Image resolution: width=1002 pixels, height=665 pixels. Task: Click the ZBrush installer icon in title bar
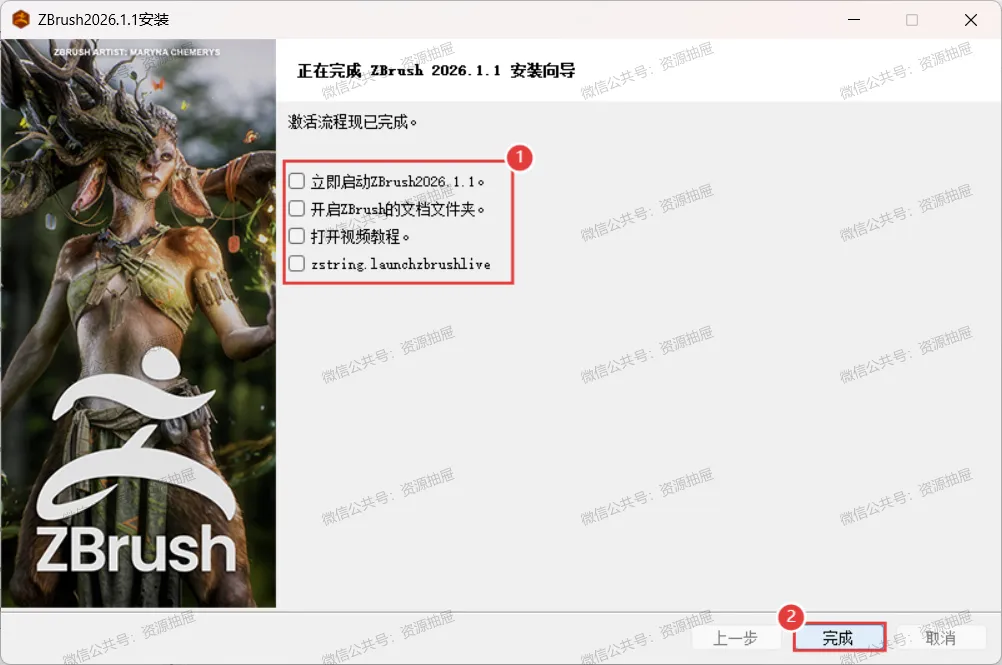tap(21, 20)
